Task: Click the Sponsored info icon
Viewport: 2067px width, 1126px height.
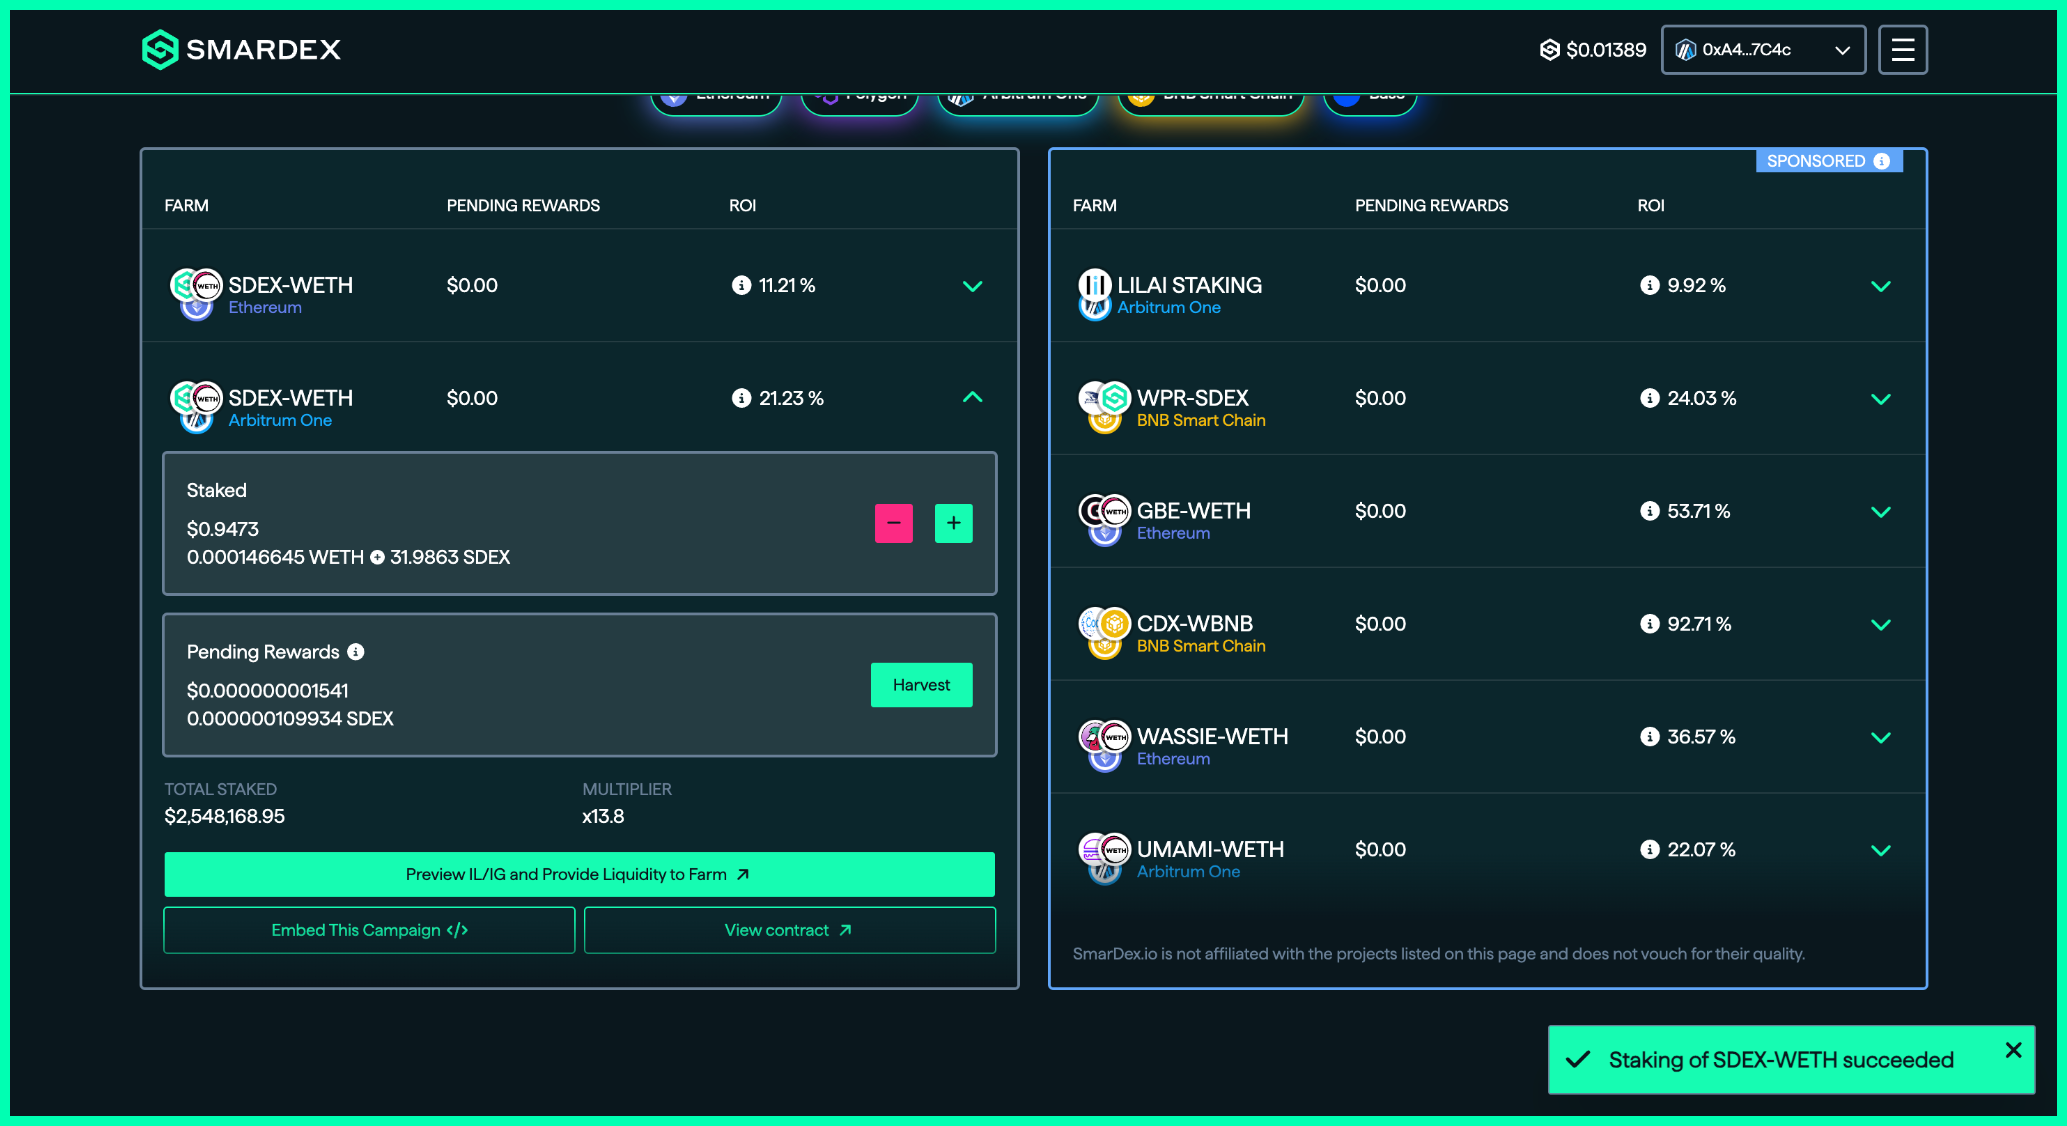Action: (1882, 161)
